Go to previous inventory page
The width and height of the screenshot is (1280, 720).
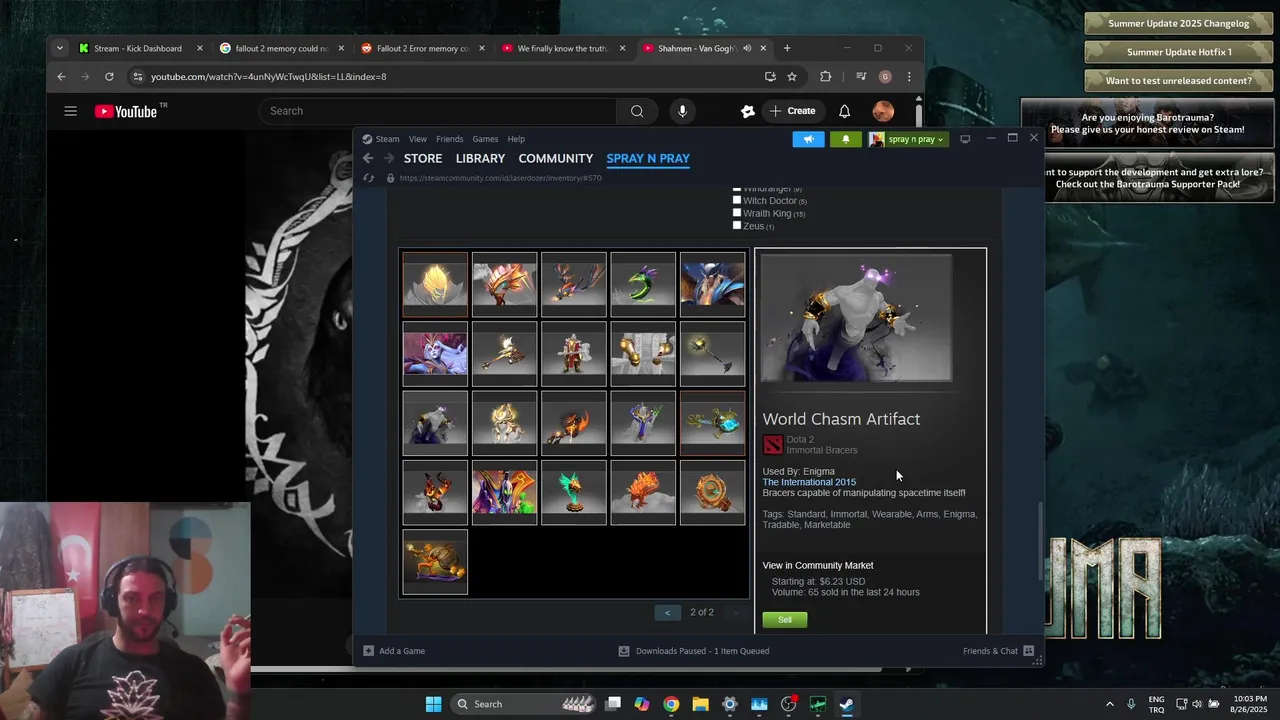667,612
